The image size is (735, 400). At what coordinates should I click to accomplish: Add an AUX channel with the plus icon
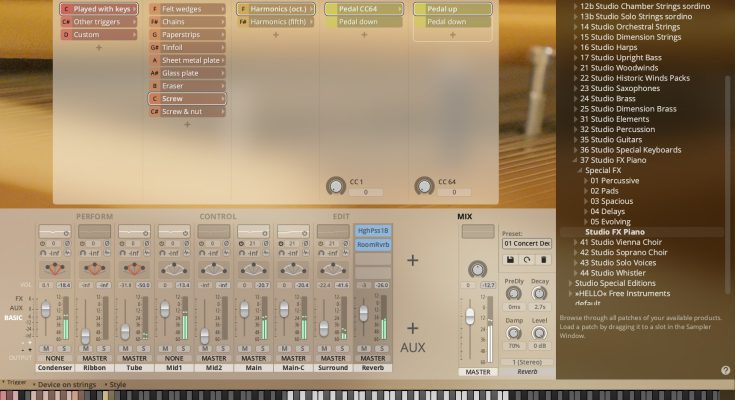click(x=414, y=328)
